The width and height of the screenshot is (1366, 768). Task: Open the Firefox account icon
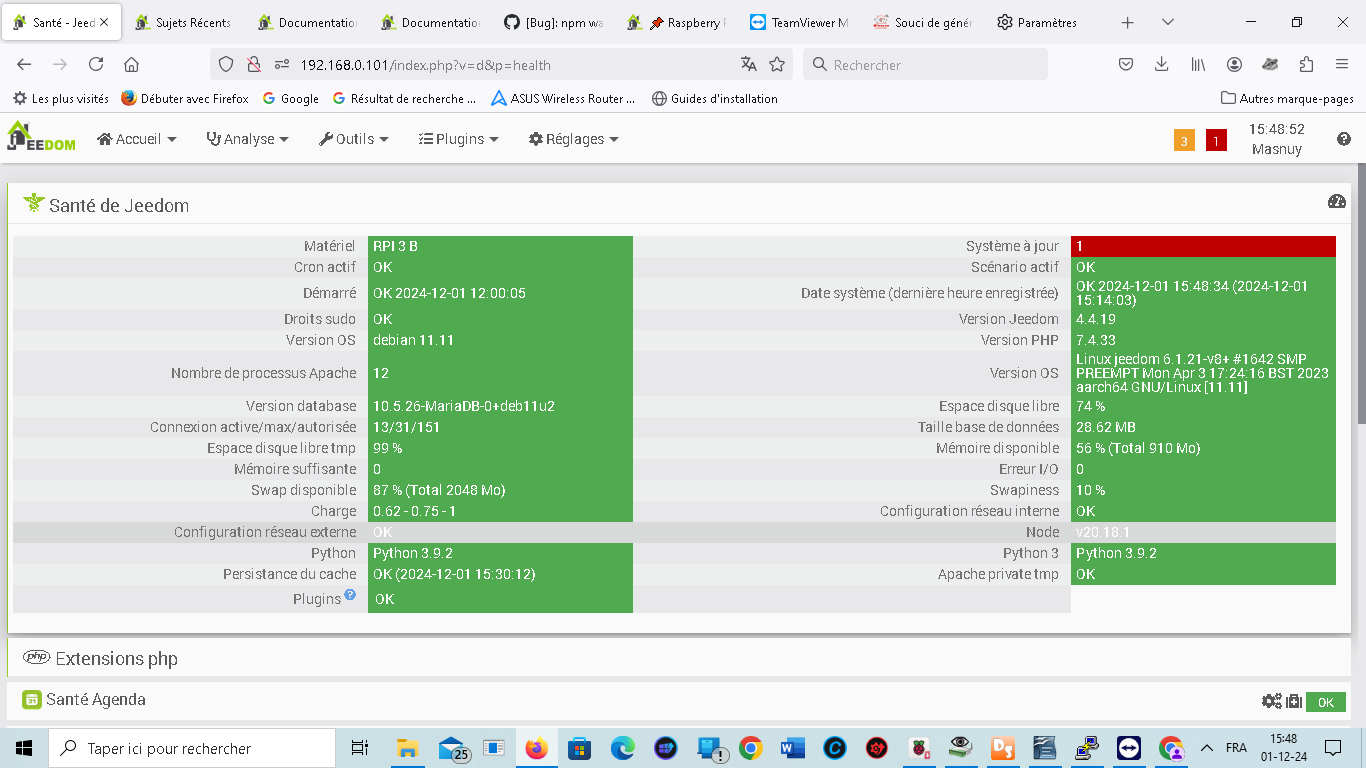(x=1234, y=65)
